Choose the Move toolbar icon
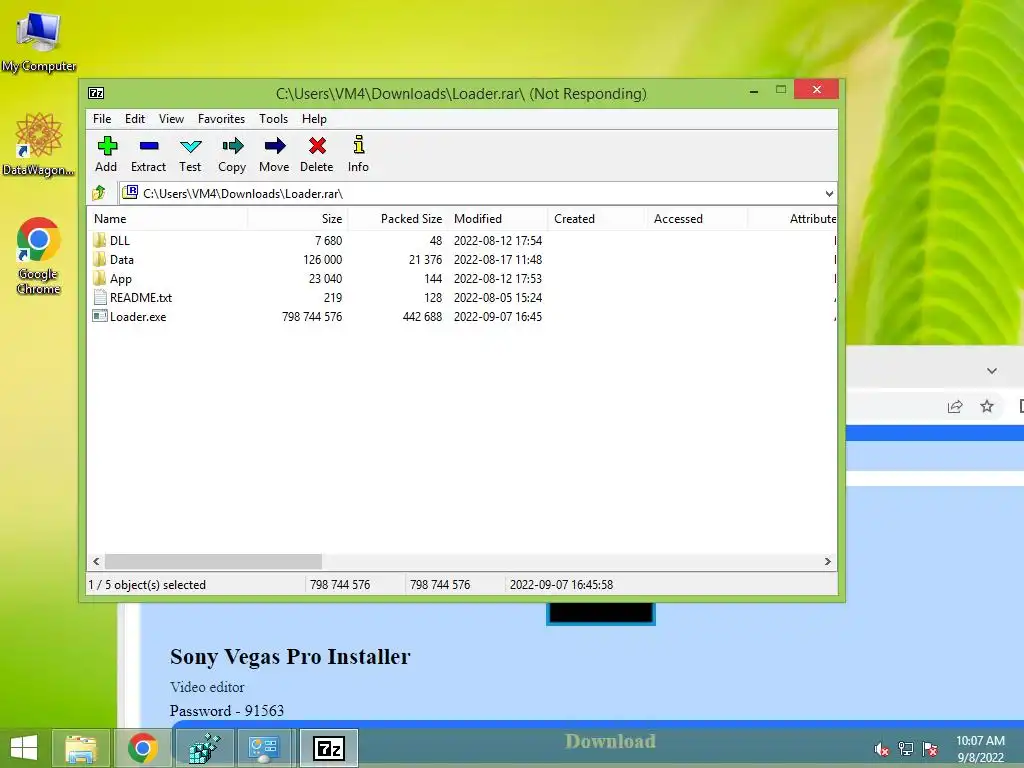1024x768 pixels. point(275,146)
